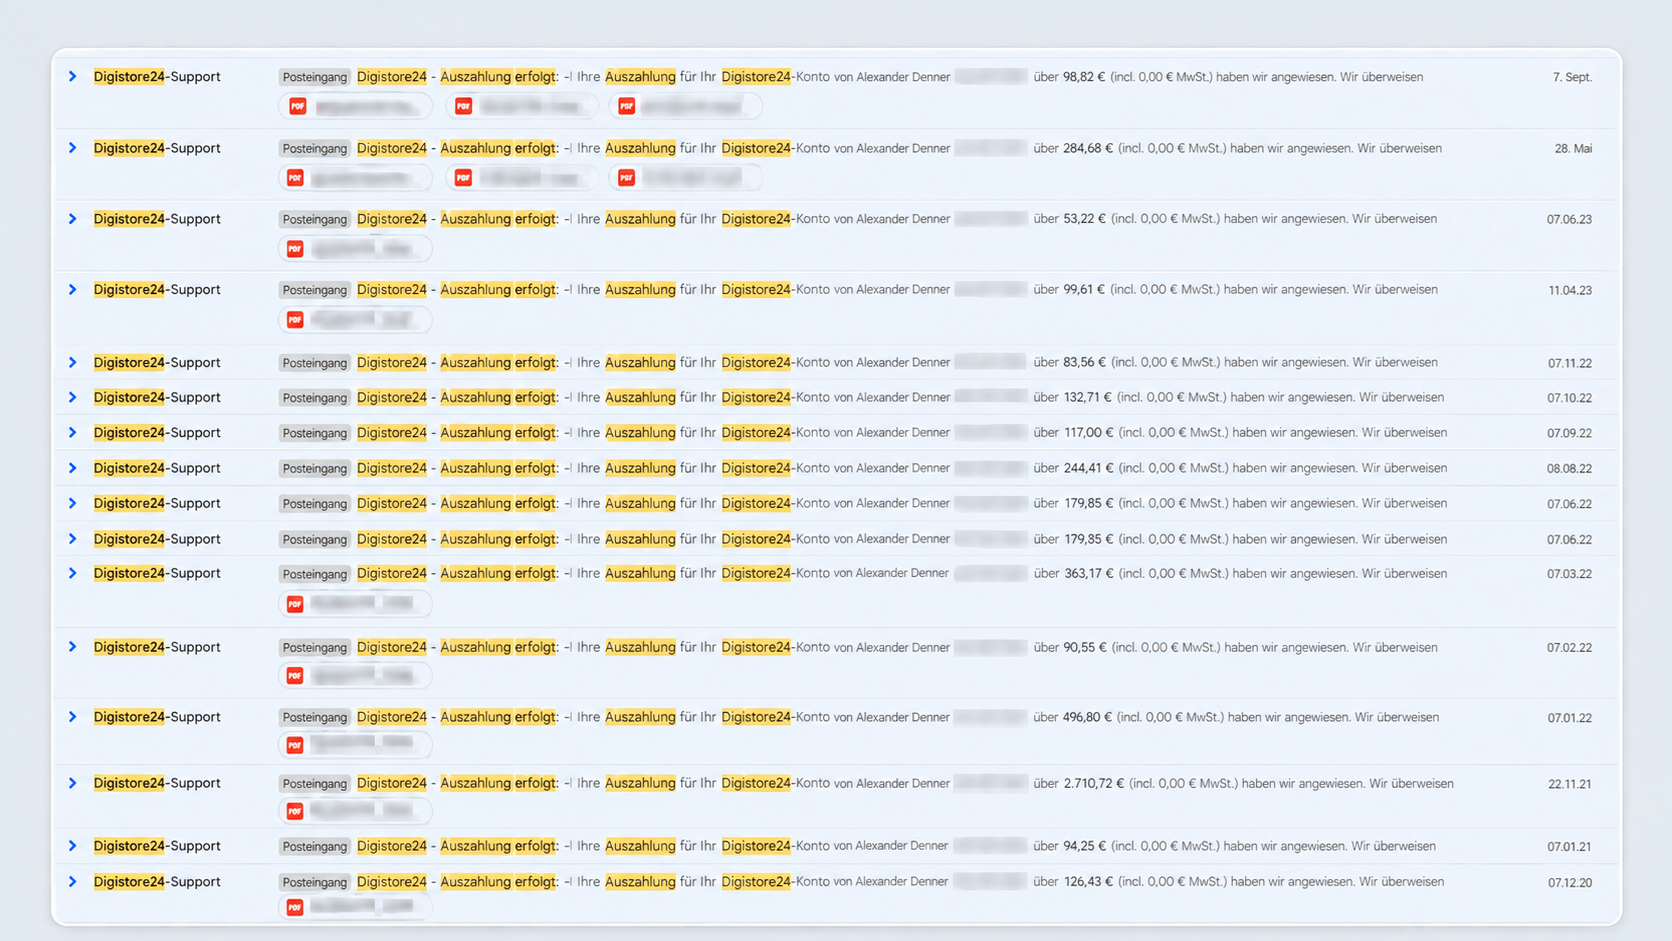
Task: Click the Posteingang label on the 132,71 € email
Action: pos(314,398)
